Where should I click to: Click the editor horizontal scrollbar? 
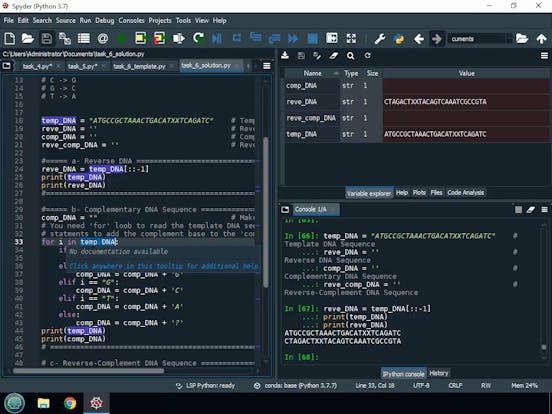tap(88, 371)
